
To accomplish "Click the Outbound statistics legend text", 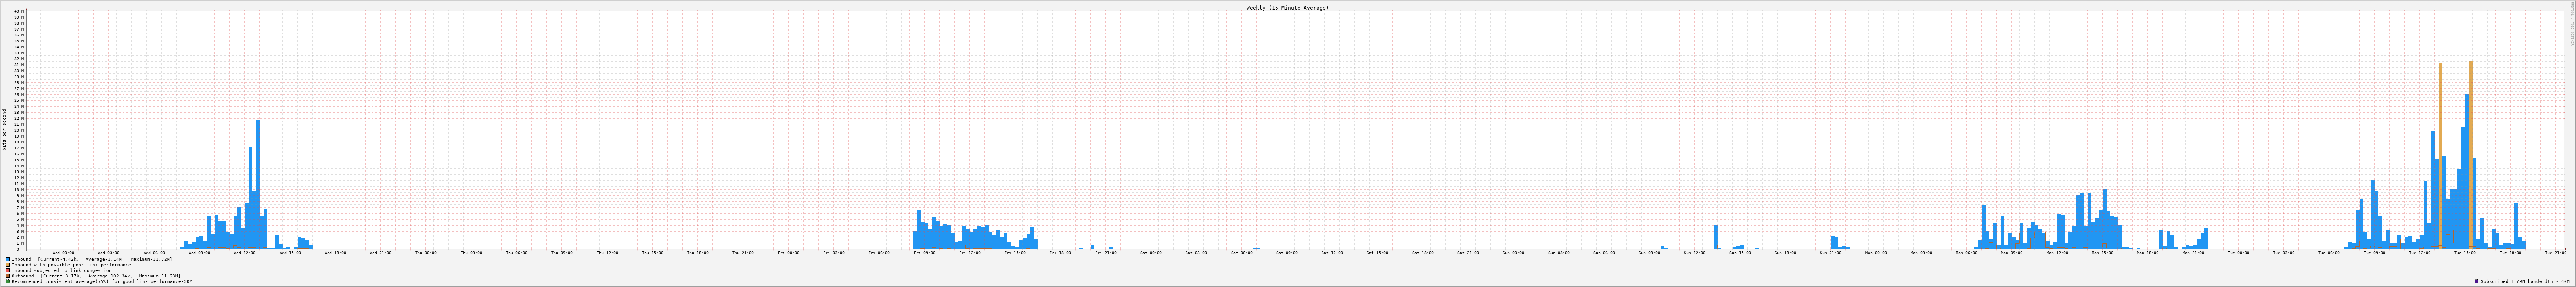I will [96, 276].
